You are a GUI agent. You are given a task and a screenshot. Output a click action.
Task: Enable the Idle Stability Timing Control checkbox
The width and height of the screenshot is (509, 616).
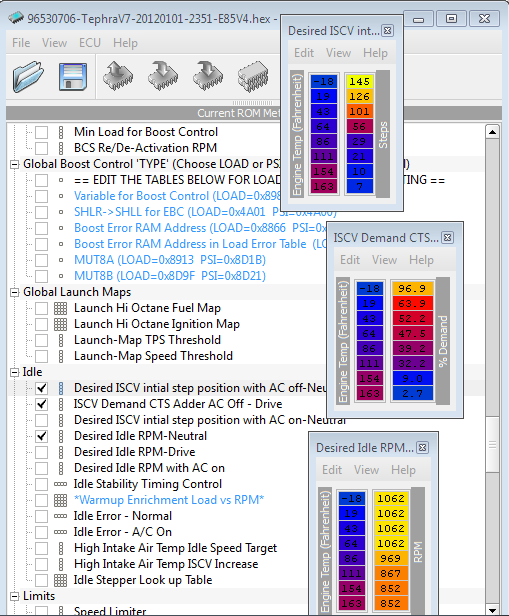[42, 484]
